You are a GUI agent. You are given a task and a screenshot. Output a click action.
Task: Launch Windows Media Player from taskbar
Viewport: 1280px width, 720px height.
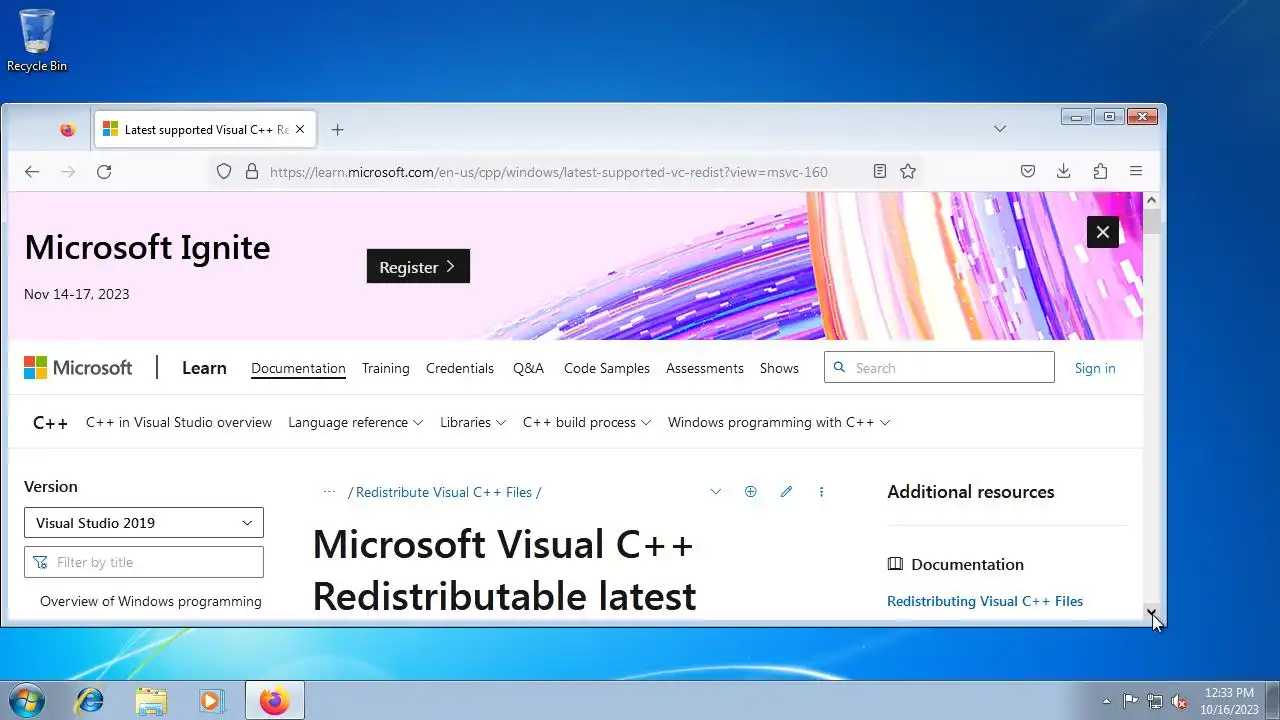(211, 700)
